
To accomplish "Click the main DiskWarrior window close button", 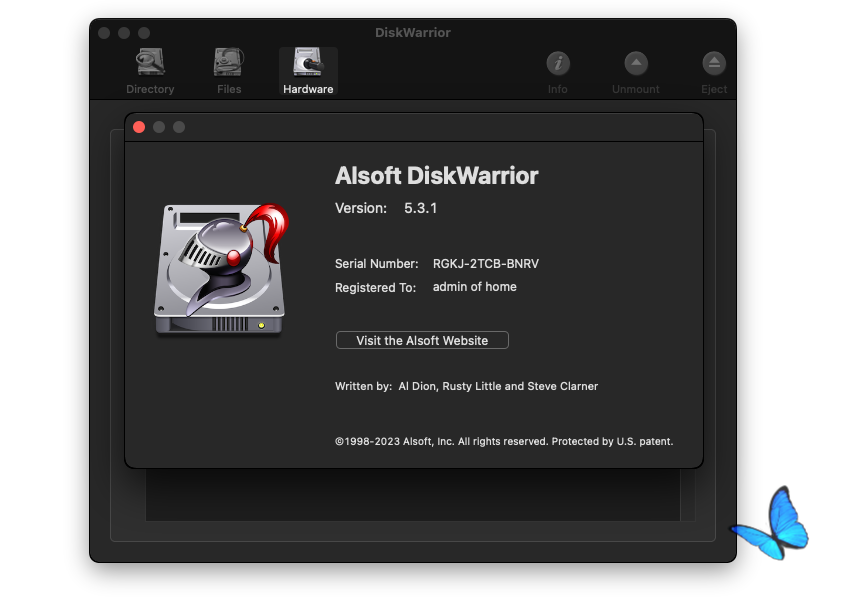I will tap(104, 33).
